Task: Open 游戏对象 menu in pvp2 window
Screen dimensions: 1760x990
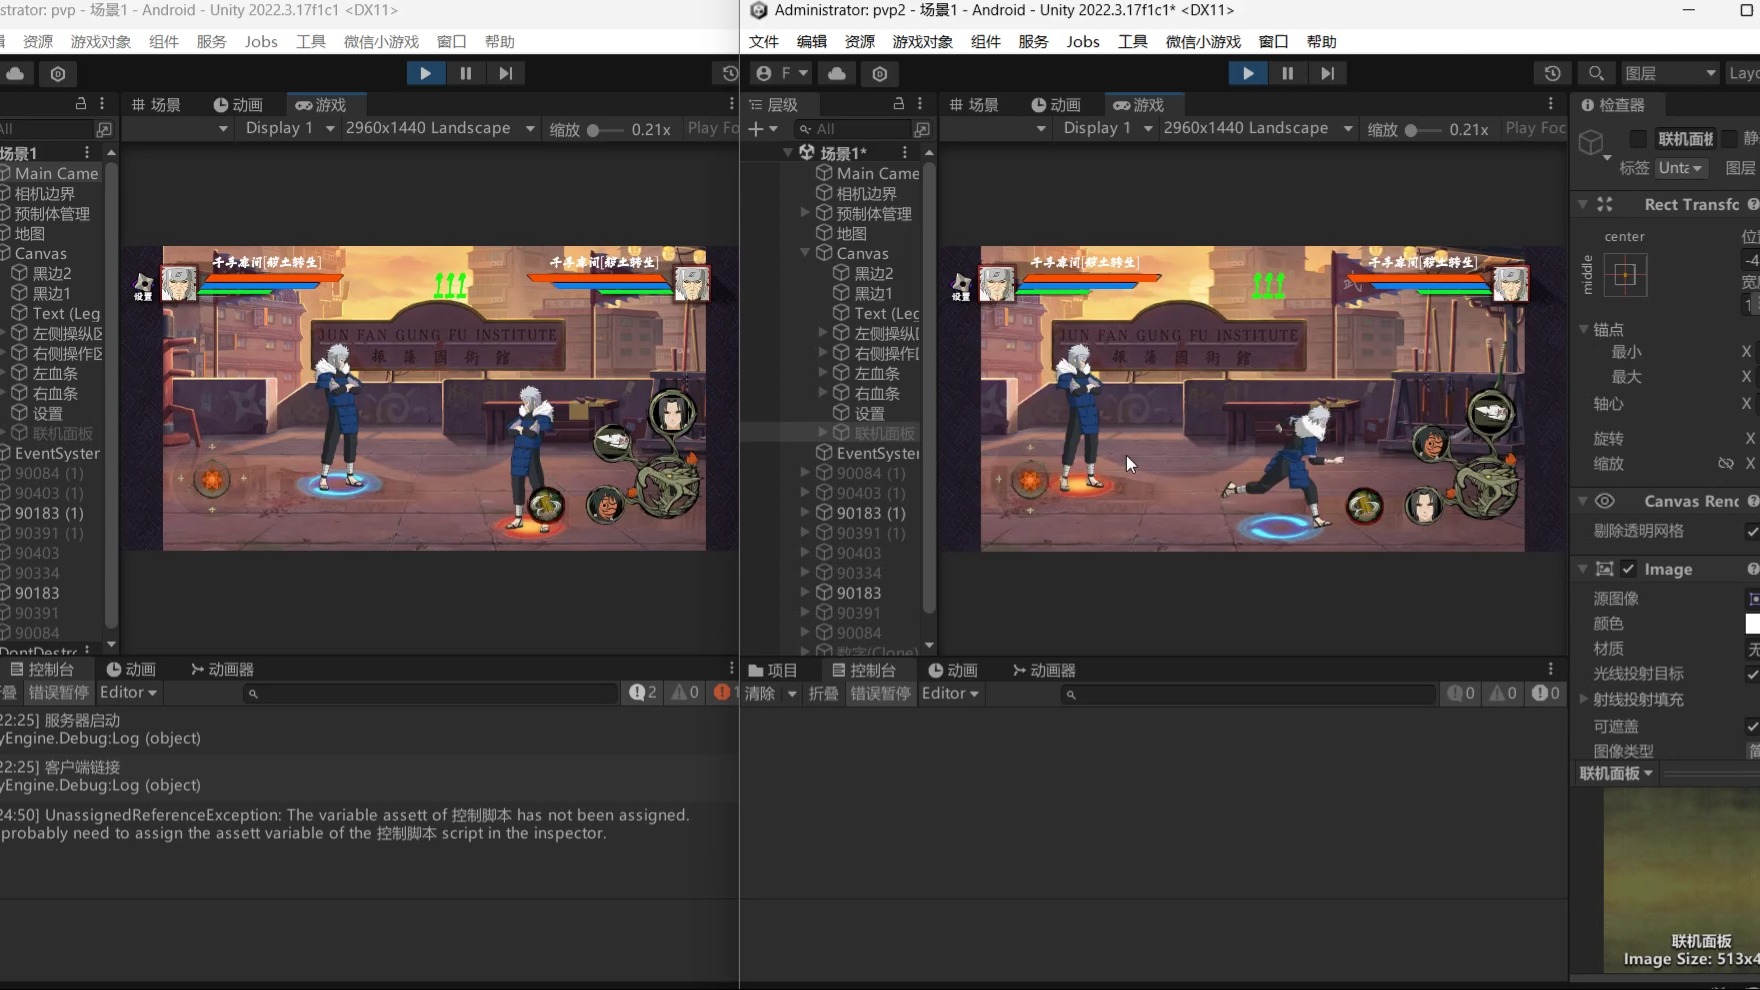Action: [922, 42]
